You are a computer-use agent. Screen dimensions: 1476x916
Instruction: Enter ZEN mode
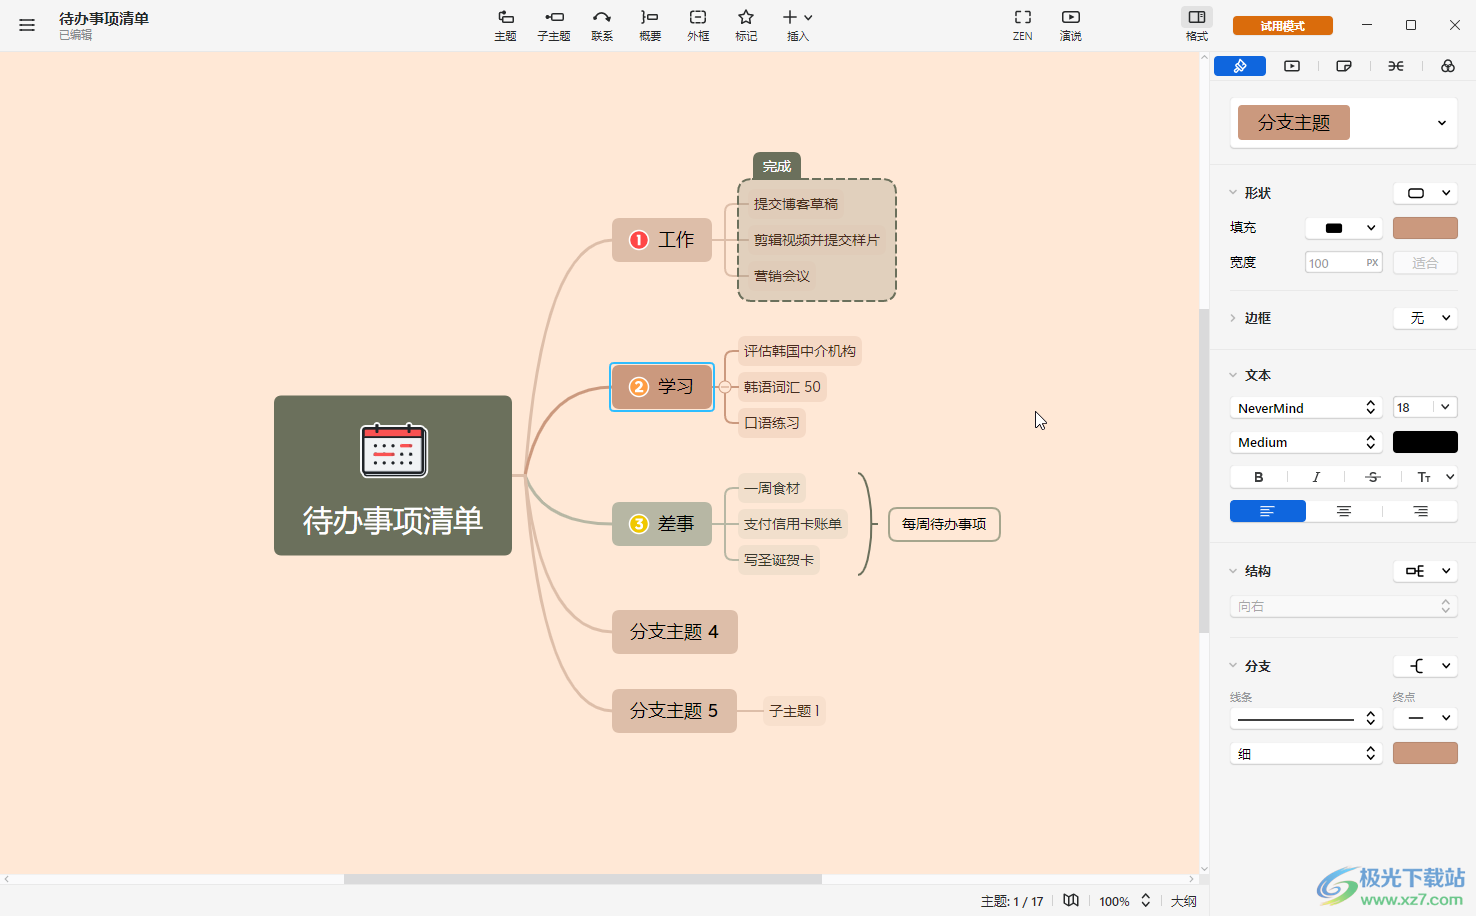1022,25
